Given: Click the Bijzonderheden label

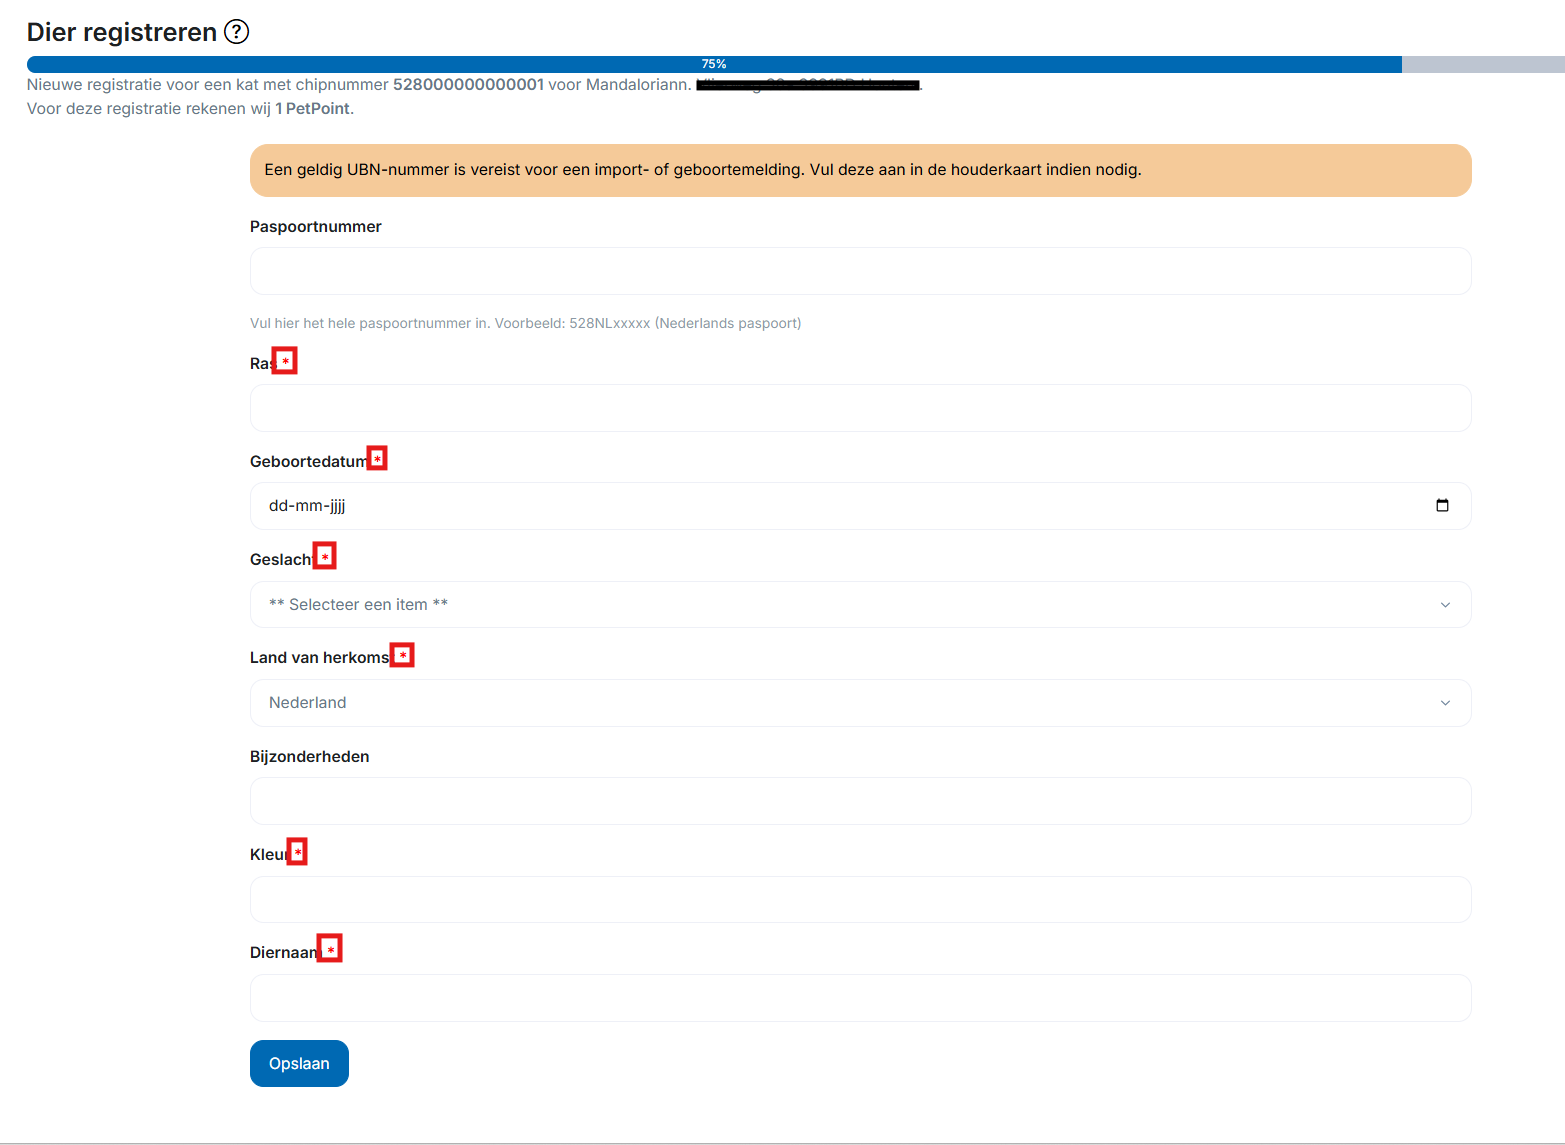Looking at the screenshot, I should [x=309, y=757].
